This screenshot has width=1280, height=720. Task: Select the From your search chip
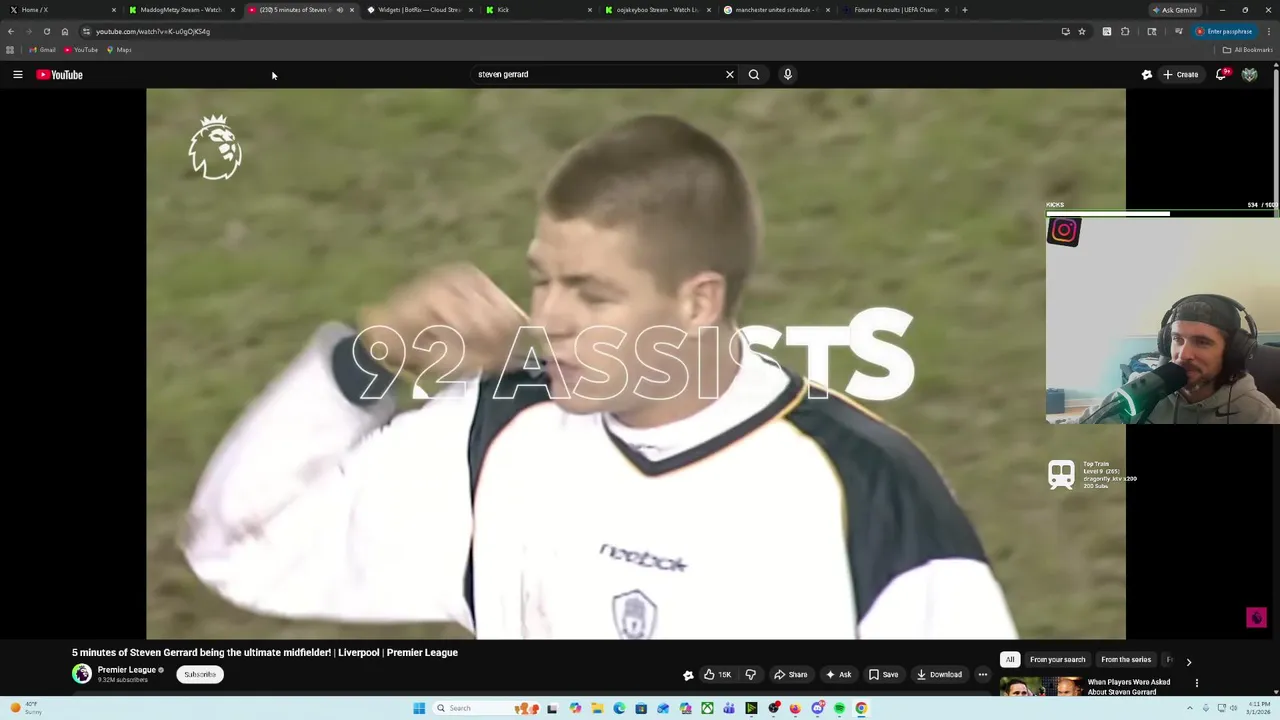click(1057, 660)
